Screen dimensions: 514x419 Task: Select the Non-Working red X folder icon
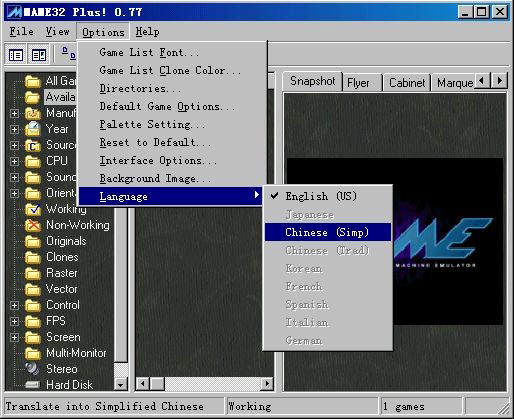33,225
